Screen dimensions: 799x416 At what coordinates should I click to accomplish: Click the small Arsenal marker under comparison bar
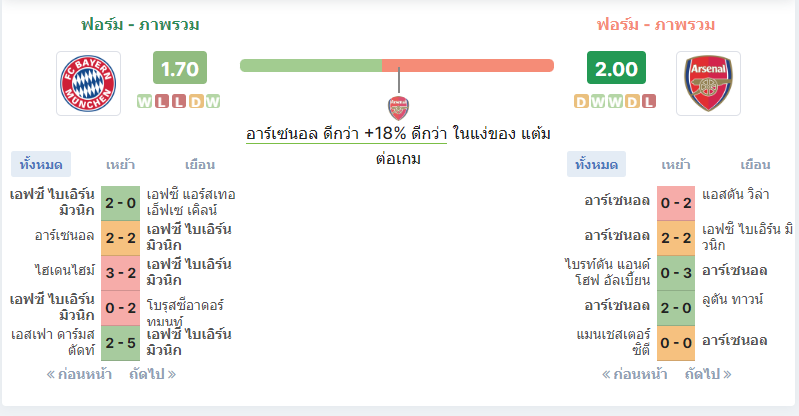click(398, 108)
